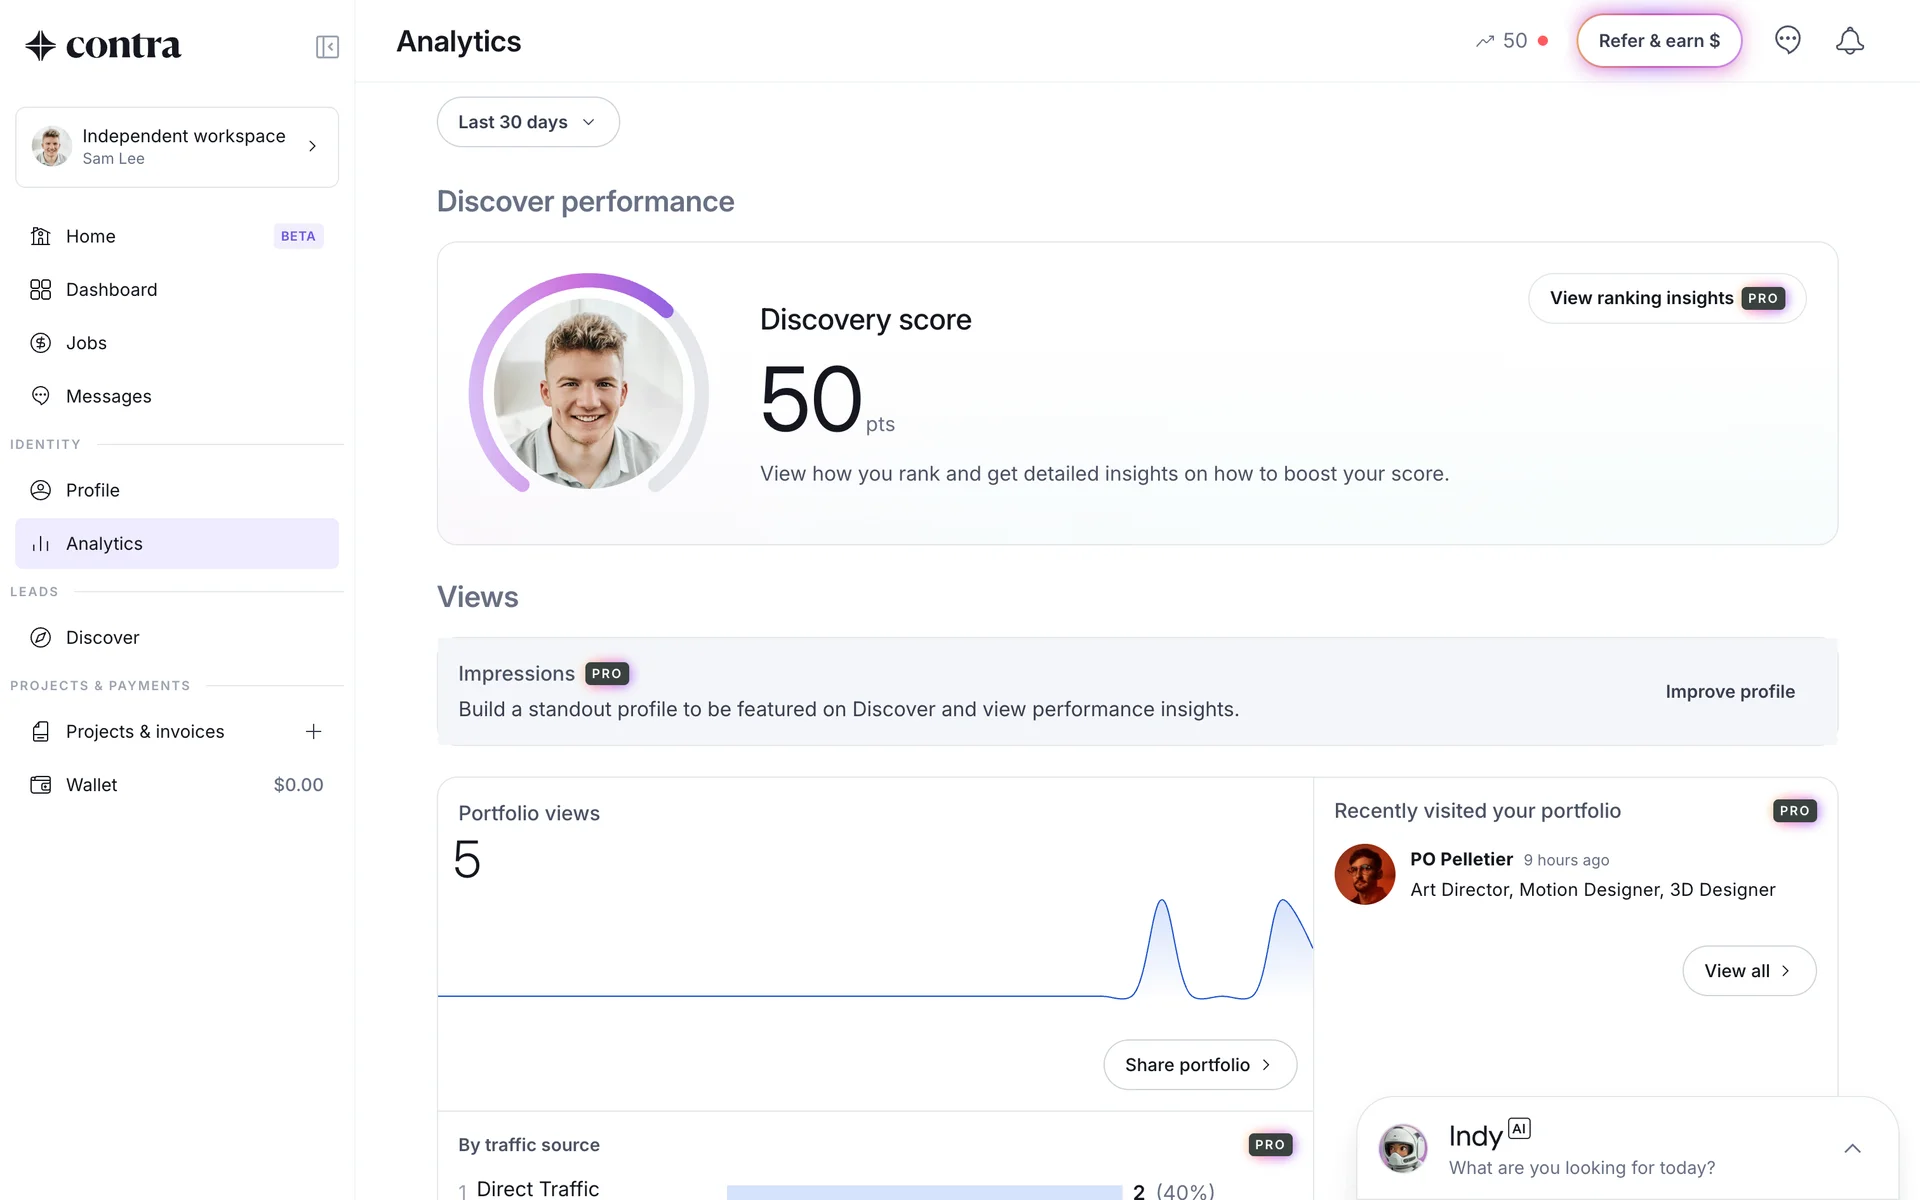Go to Dashboard in sidebar
Image resolution: width=1920 pixels, height=1200 pixels.
tap(111, 289)
